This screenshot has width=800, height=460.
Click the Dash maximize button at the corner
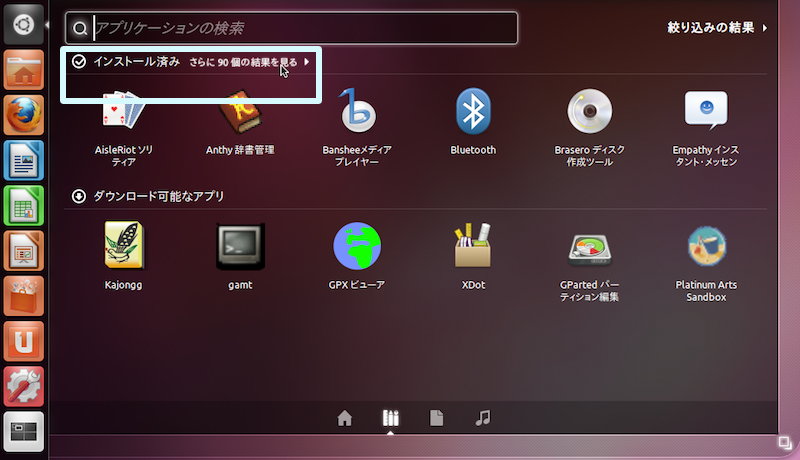(785, 442)
